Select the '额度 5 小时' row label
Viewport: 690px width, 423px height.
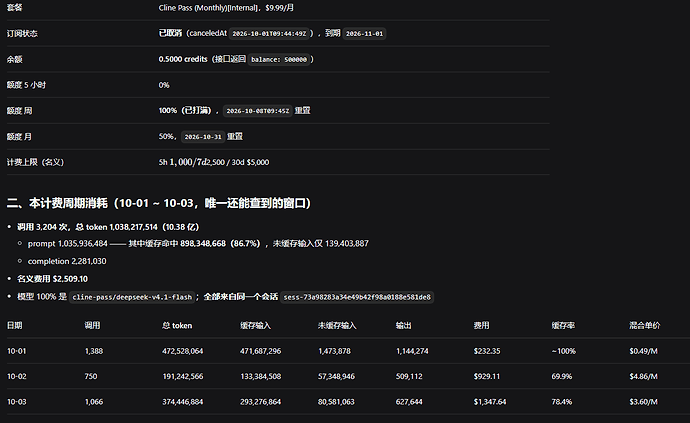point(26,85)
